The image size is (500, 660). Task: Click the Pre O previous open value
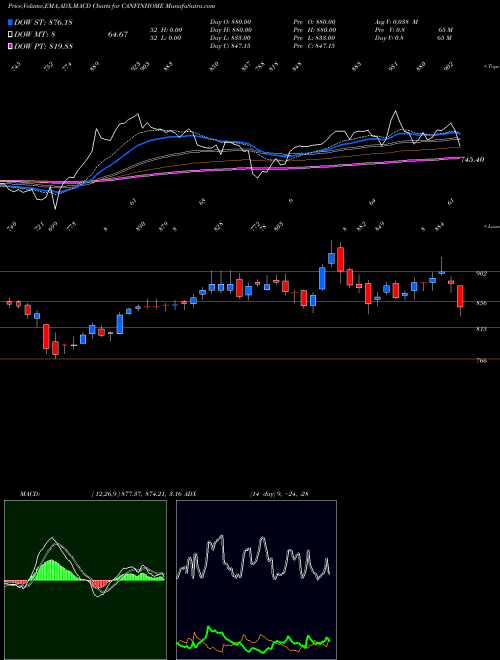[x=314, y=22]
